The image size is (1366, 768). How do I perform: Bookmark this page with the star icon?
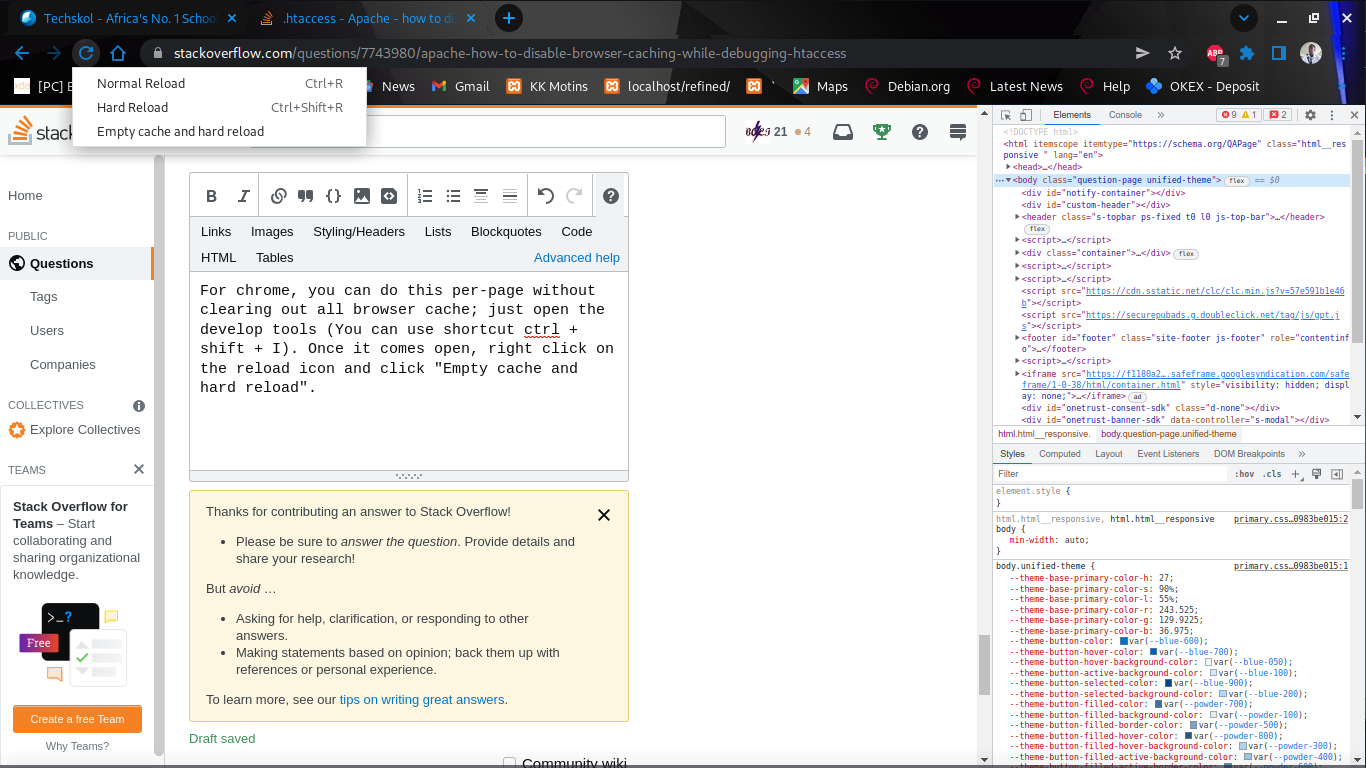tap(1175, 53)
